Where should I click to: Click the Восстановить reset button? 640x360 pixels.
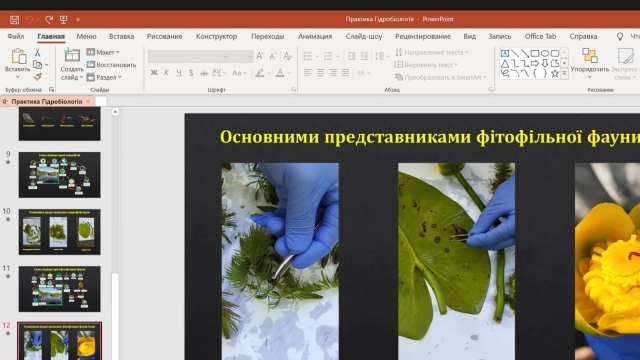tap(111, 64)
